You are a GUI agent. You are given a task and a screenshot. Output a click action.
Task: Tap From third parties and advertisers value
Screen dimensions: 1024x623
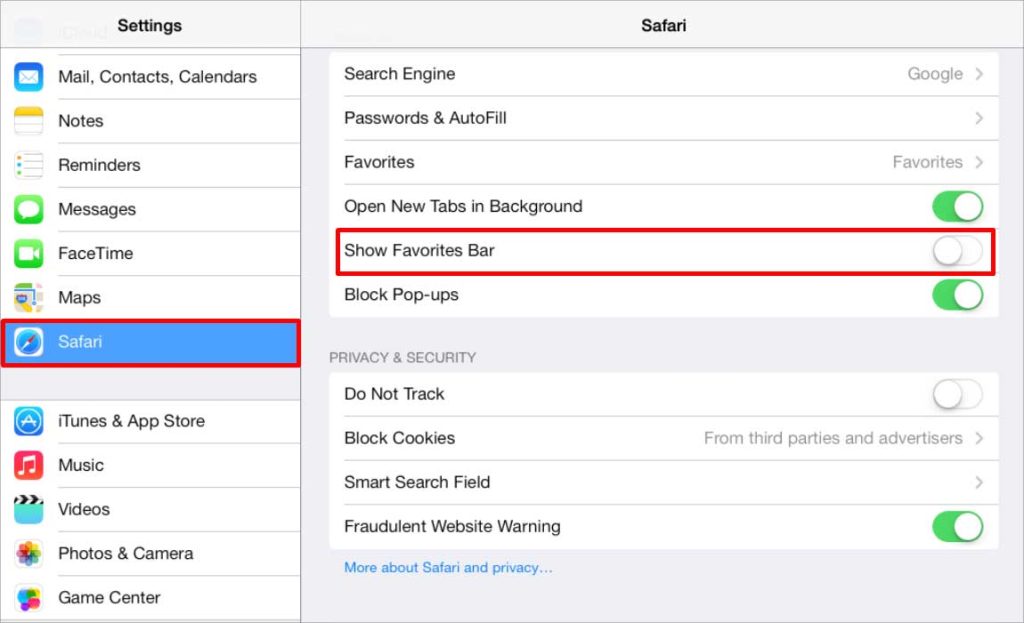833,438
